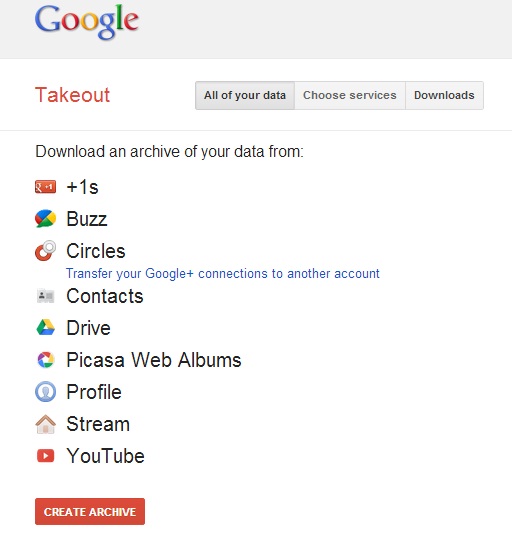
Task: Click the Contacts service label
Action: pyautogui.click(x=105, y=296)
